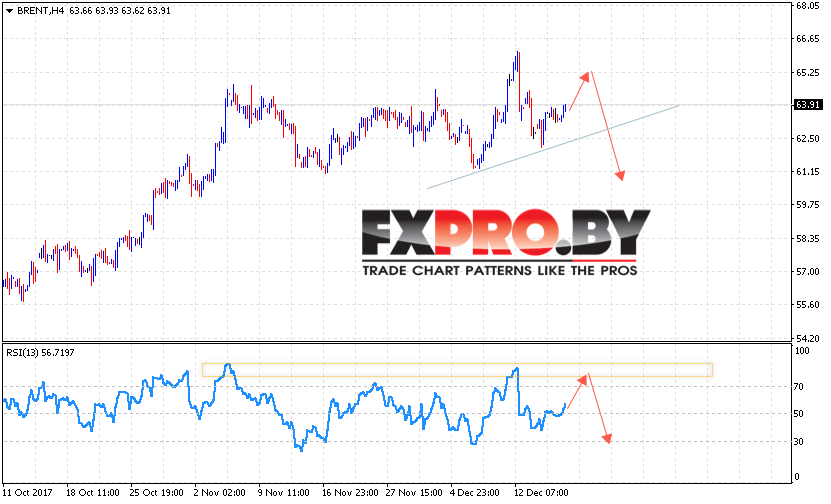This screenshot has height=504, width=831.
Task: Select the BRENT,H4 symbol label
Action: tap(40, 10)
